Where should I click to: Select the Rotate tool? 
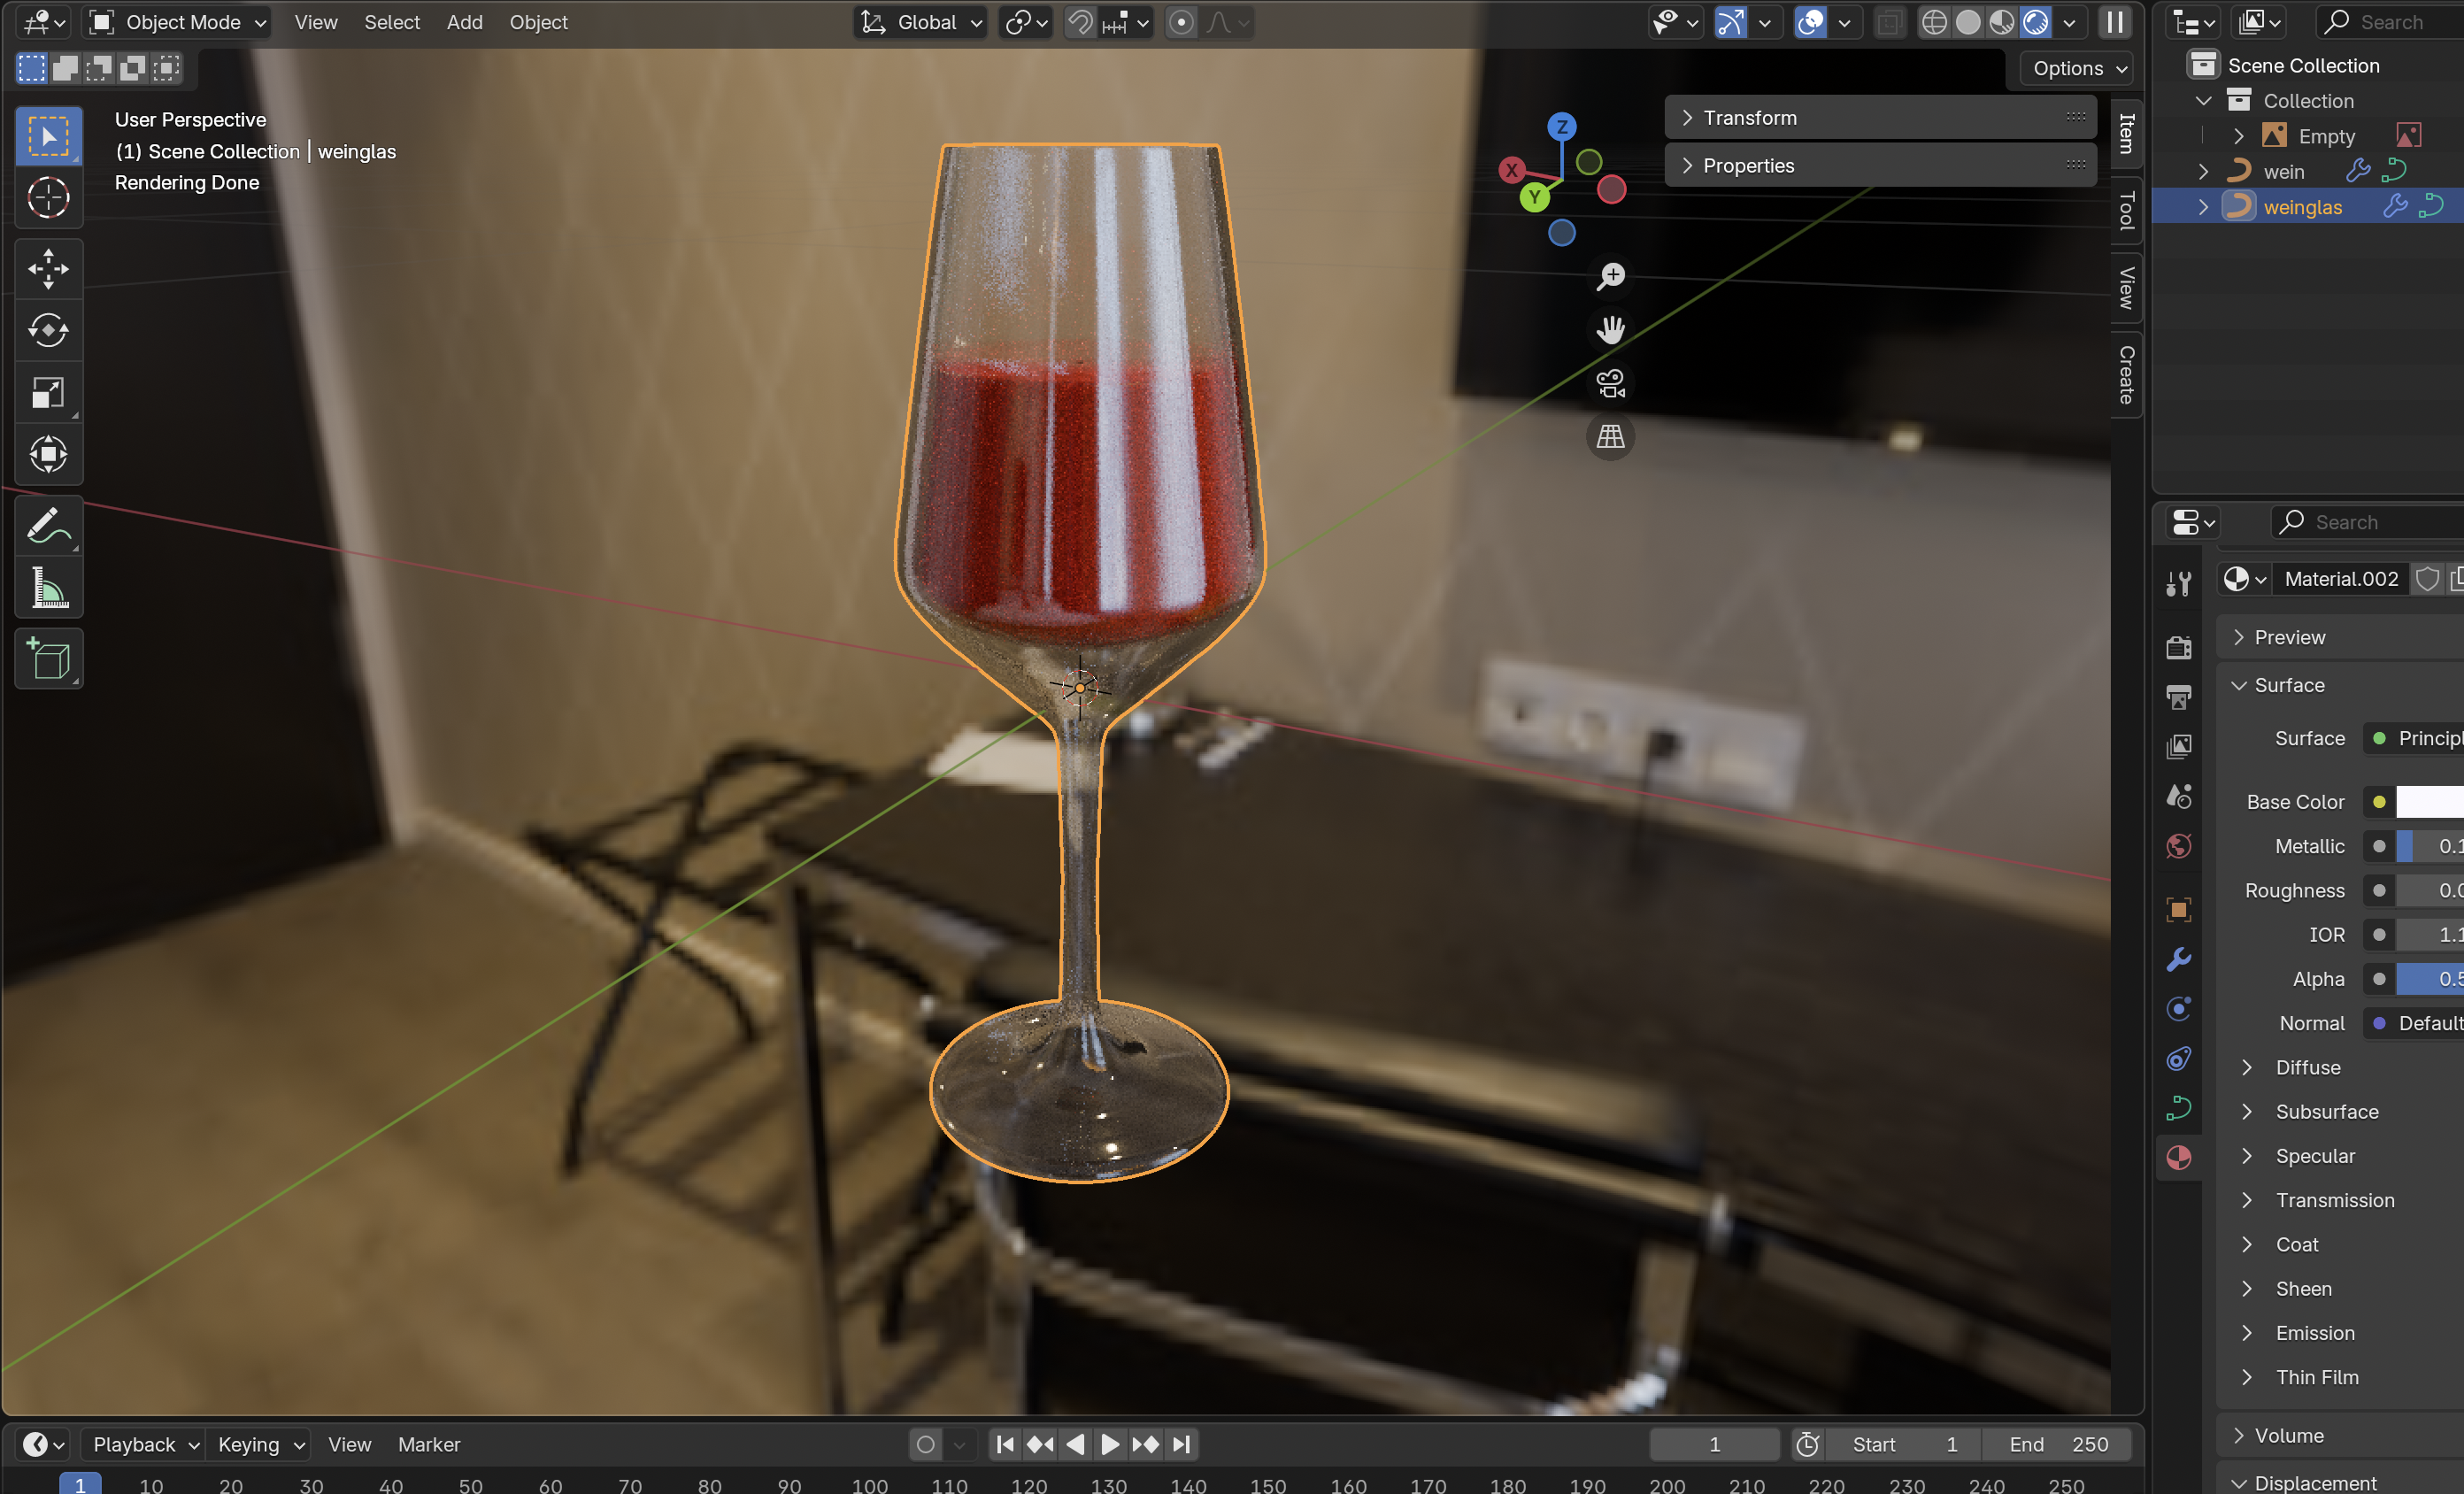[48, 330]
